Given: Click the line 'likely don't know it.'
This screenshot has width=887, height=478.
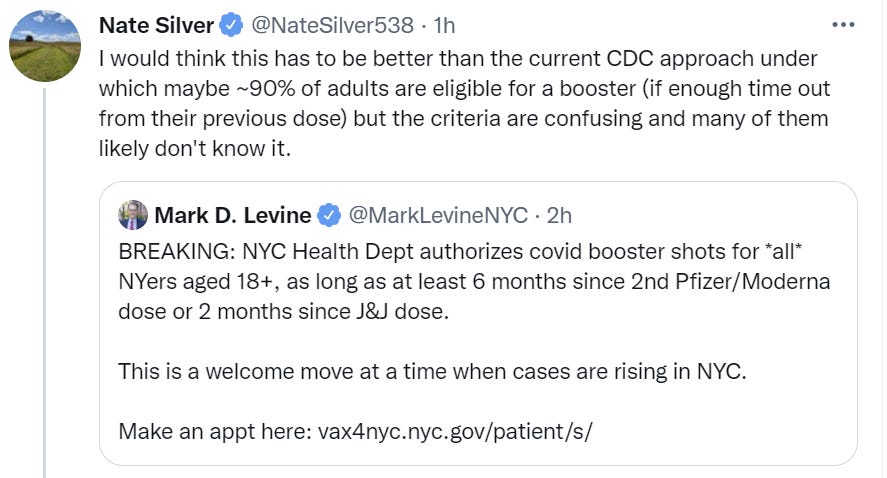Looking at the screenshot, I should pyautogui.click(x=195, y=148).
